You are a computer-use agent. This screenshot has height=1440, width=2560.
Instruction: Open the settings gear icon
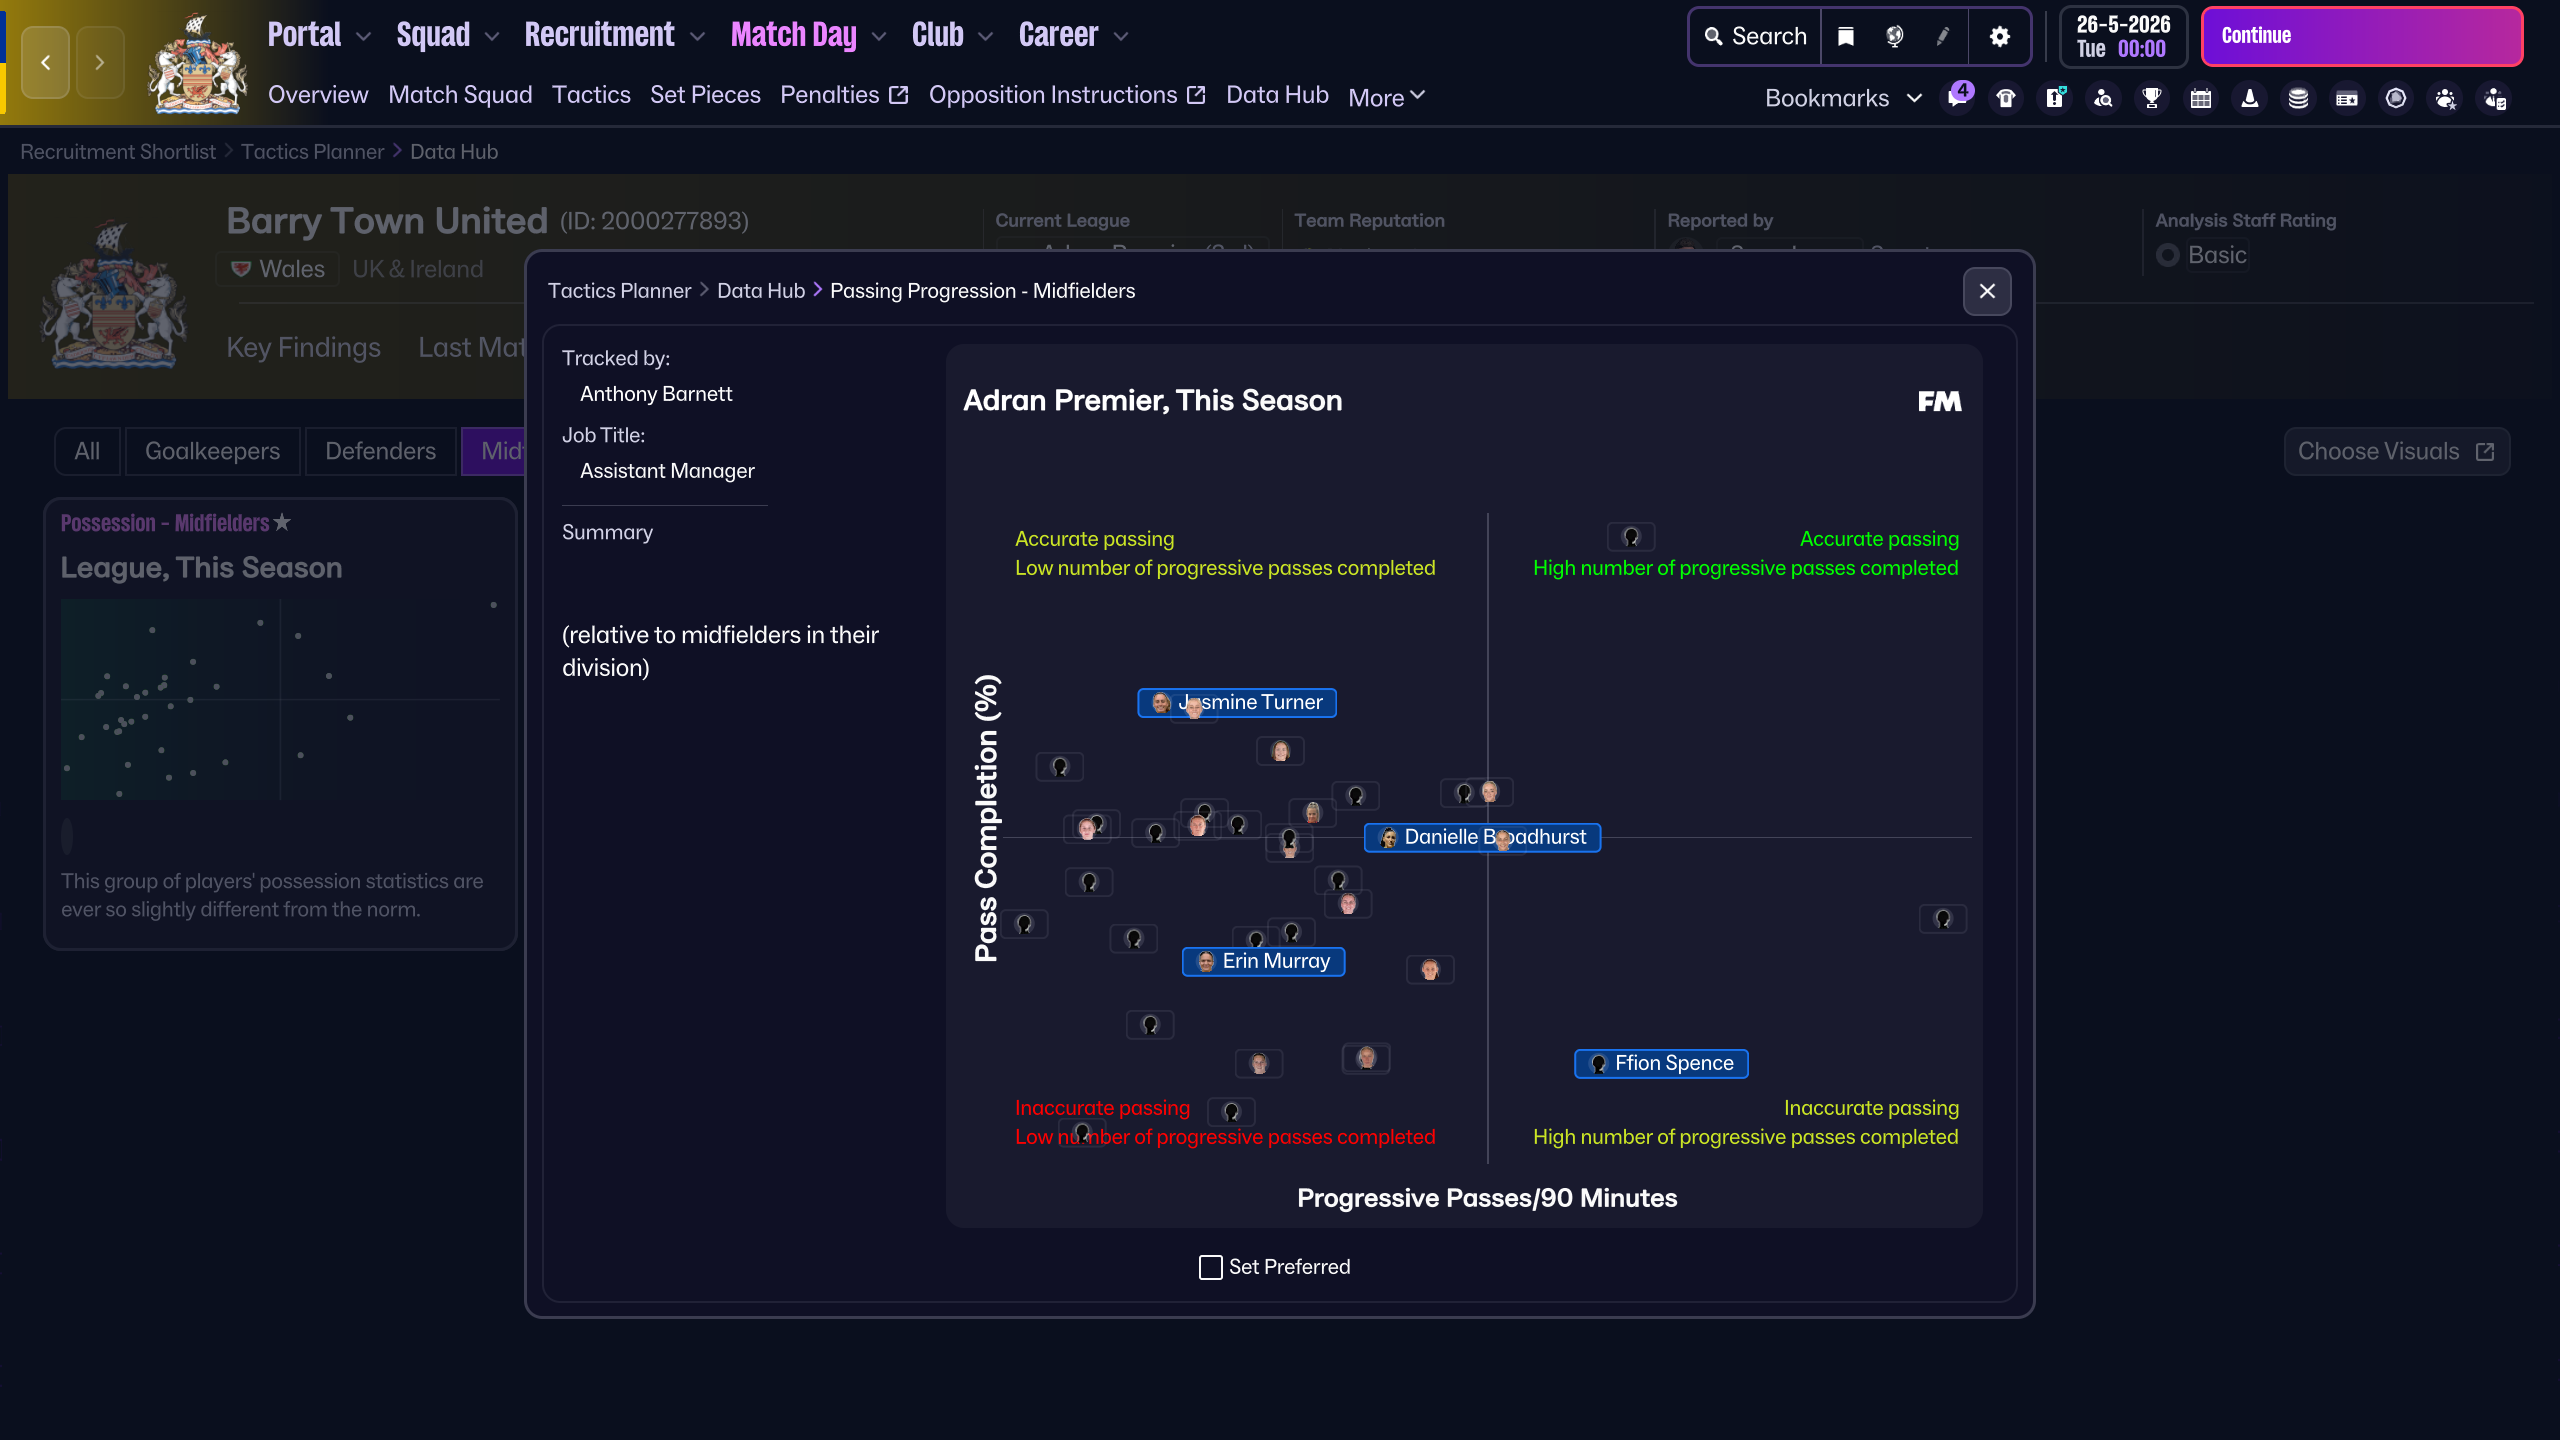(1999, 36)
